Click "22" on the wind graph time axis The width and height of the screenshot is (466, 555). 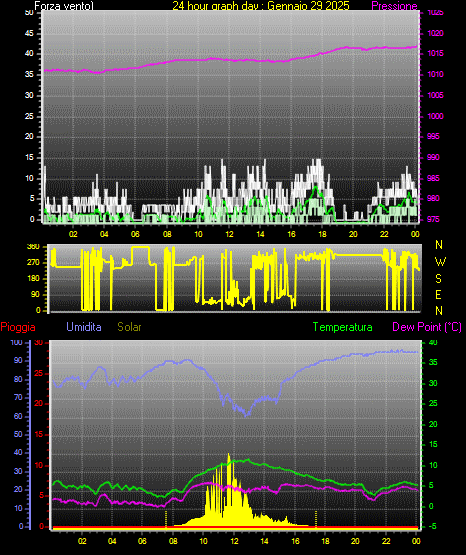click(x=384, y=234)
